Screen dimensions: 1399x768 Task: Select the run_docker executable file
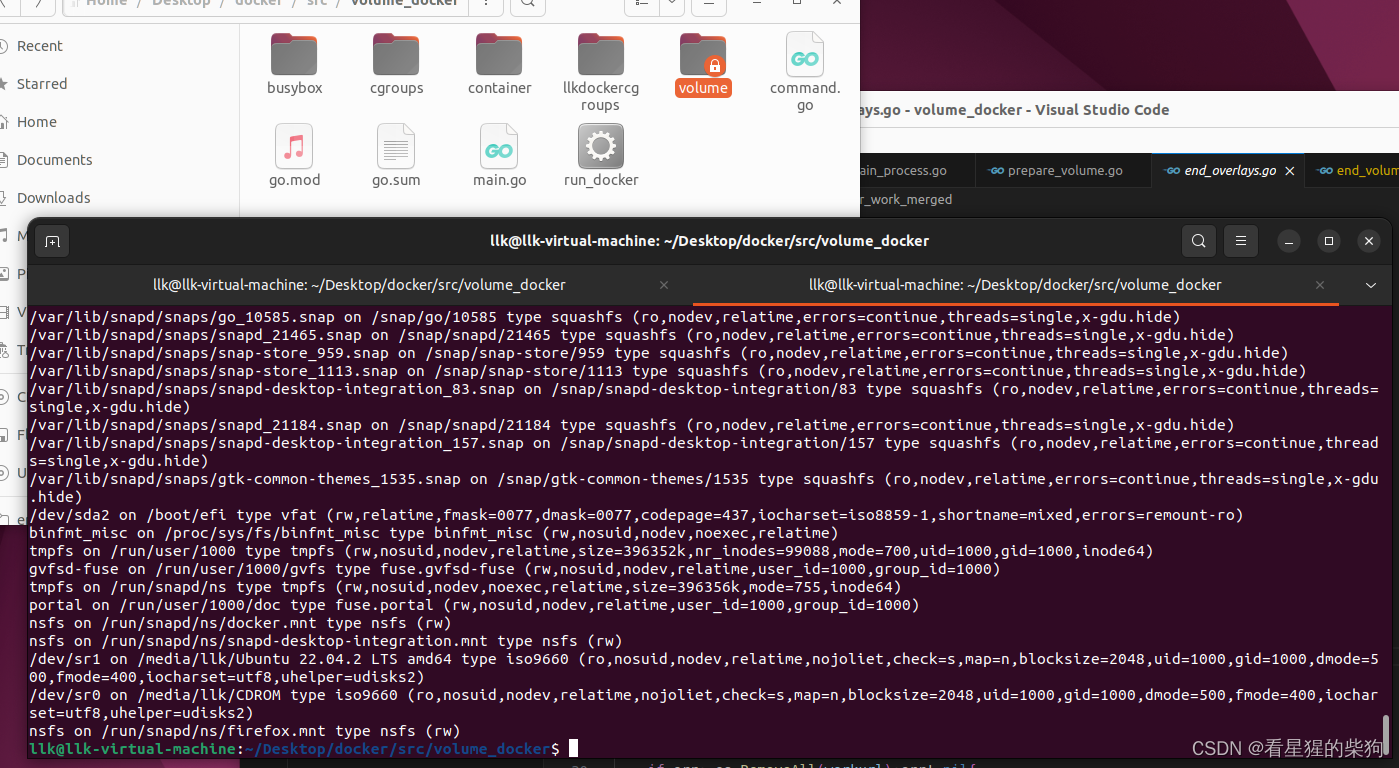(x=601, y=156)
